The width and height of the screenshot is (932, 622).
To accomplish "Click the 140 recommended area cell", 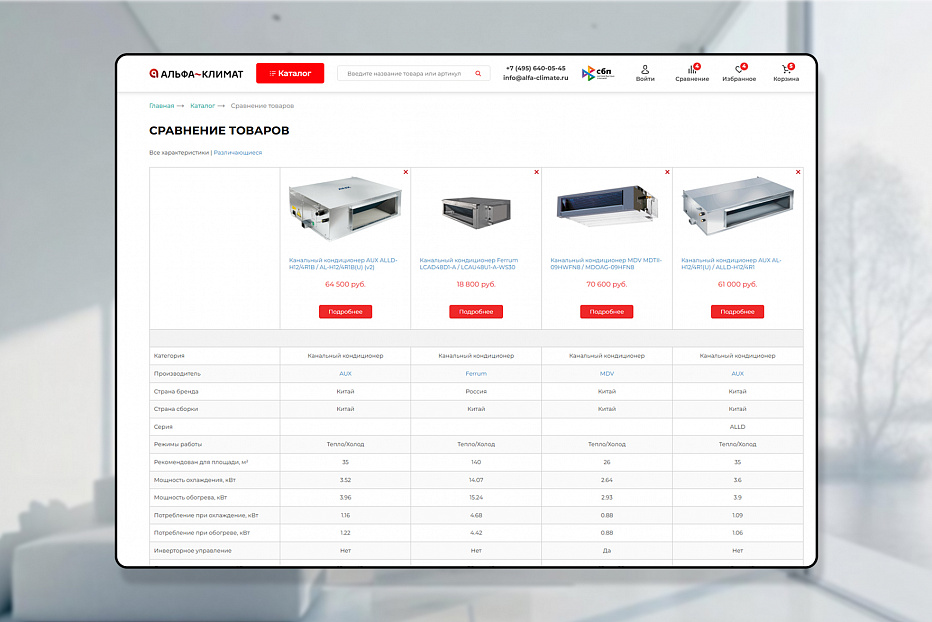I will point(476,462).
